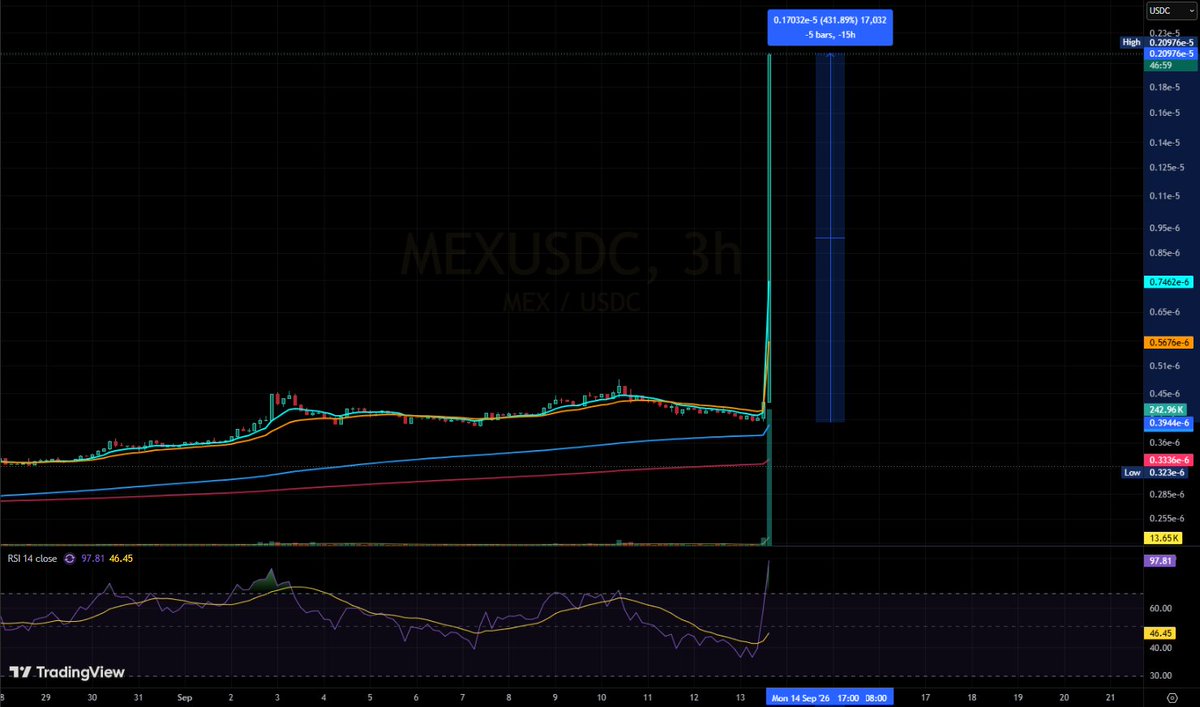1200x707 pixels.
Task: Click the 17 date label on time axis
Action: pyautogui.click(x=925, y=696)
